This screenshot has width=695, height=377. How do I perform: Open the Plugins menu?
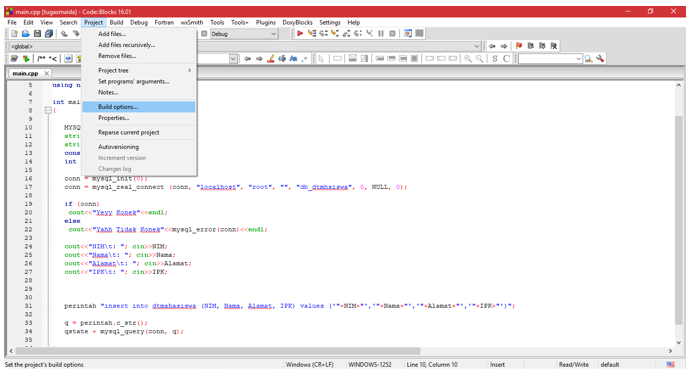266,22
